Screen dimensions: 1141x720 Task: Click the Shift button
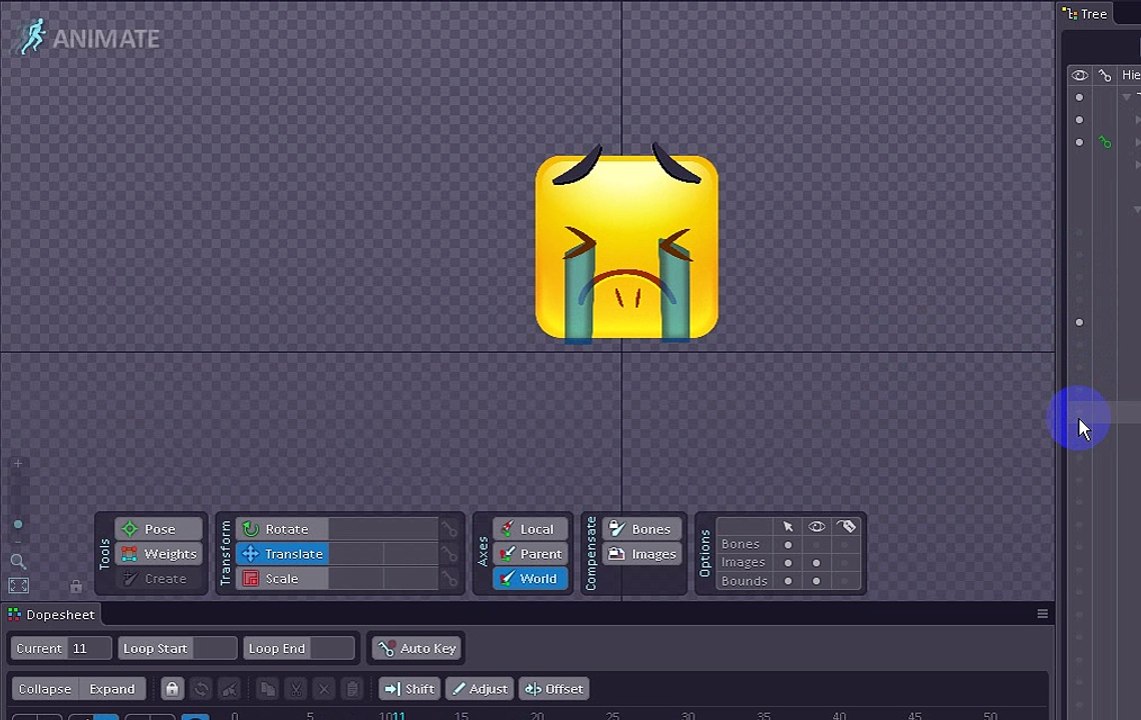click(410, 689)
